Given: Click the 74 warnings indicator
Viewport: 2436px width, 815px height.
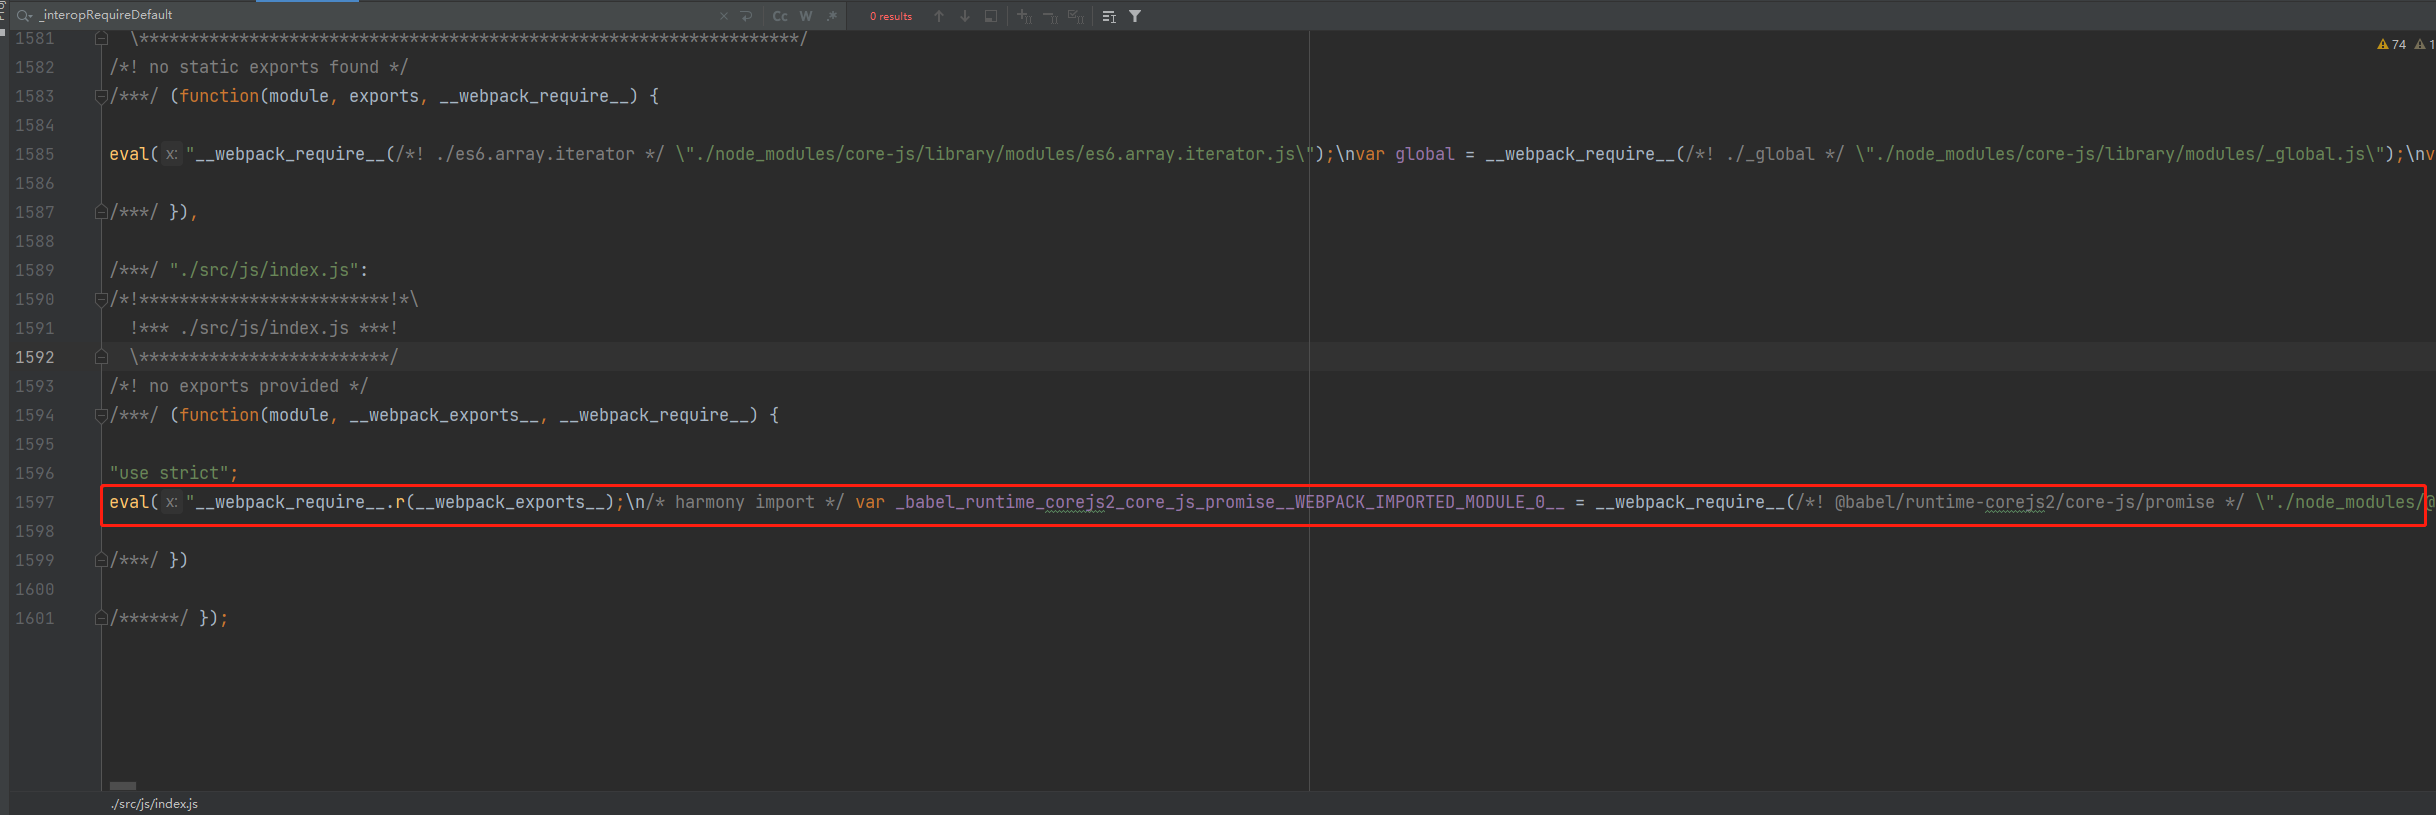Looking at the screenshot, I should tap(2391, 44).
